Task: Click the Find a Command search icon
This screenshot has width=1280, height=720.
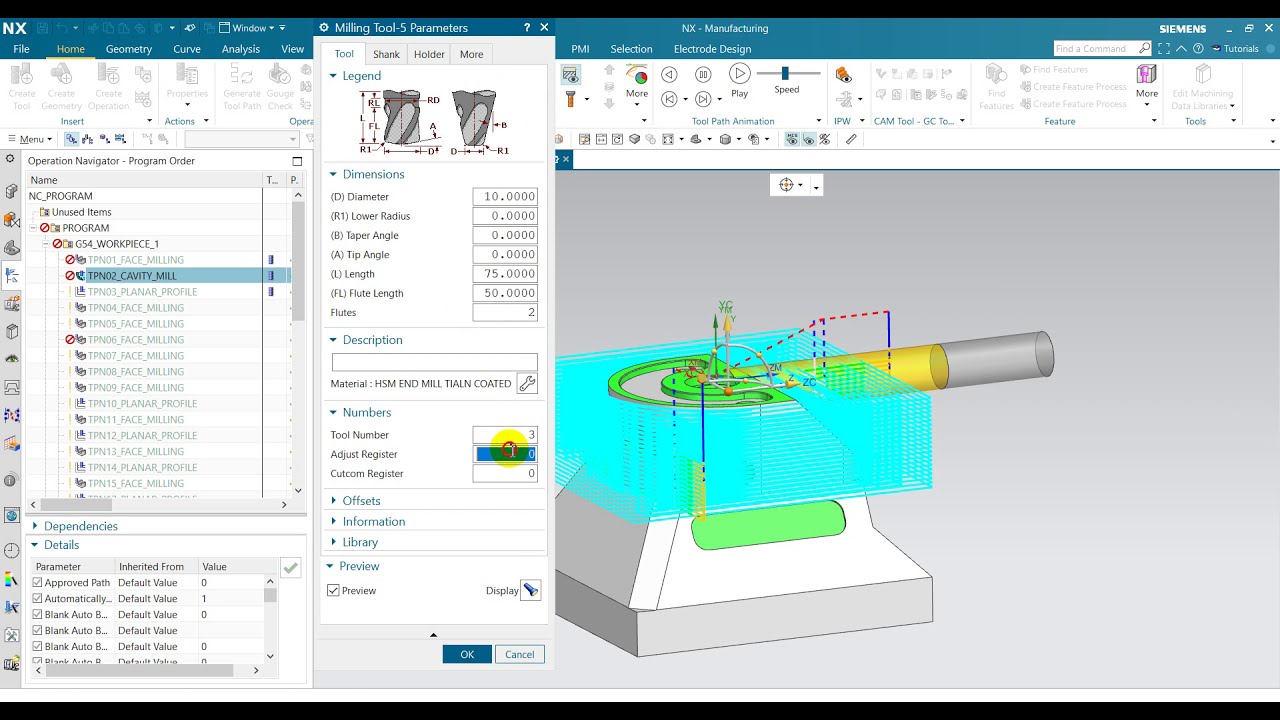Action: click(1145, 48)
